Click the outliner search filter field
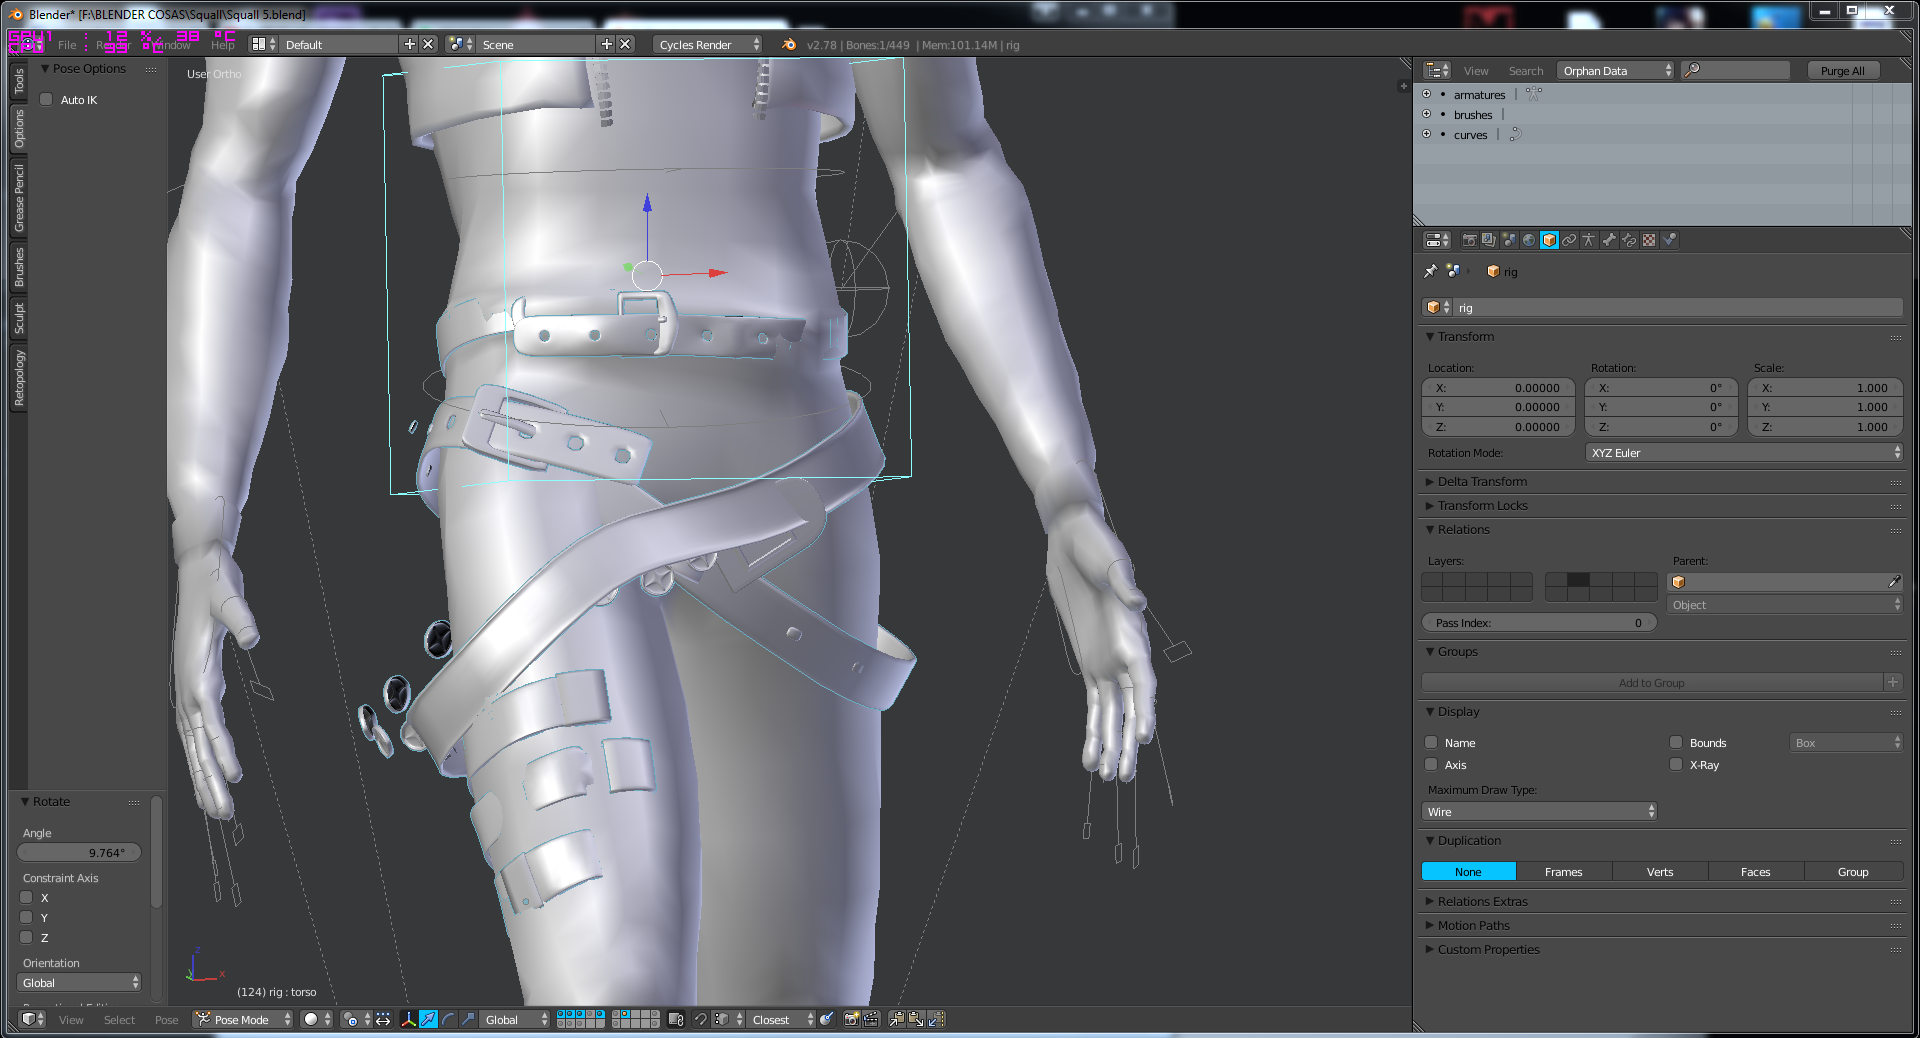The height and width of the screenshot is (1038, 1920). [x=1736, y=70]
